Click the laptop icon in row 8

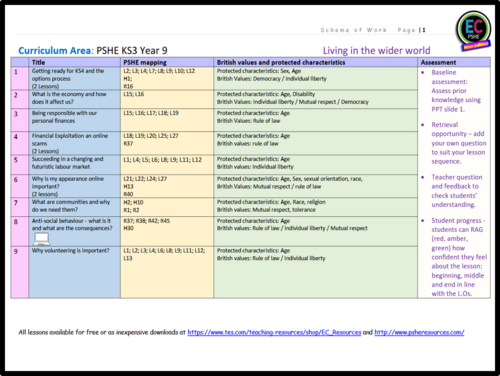[x=42, y=239]
